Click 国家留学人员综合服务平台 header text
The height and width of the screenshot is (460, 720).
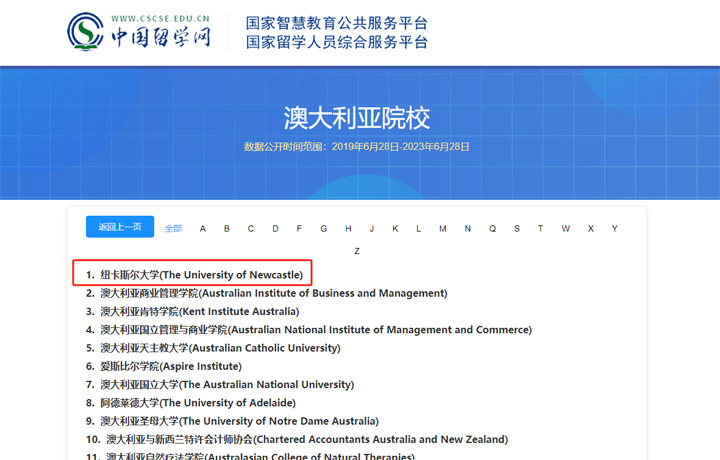click(337, 42)
